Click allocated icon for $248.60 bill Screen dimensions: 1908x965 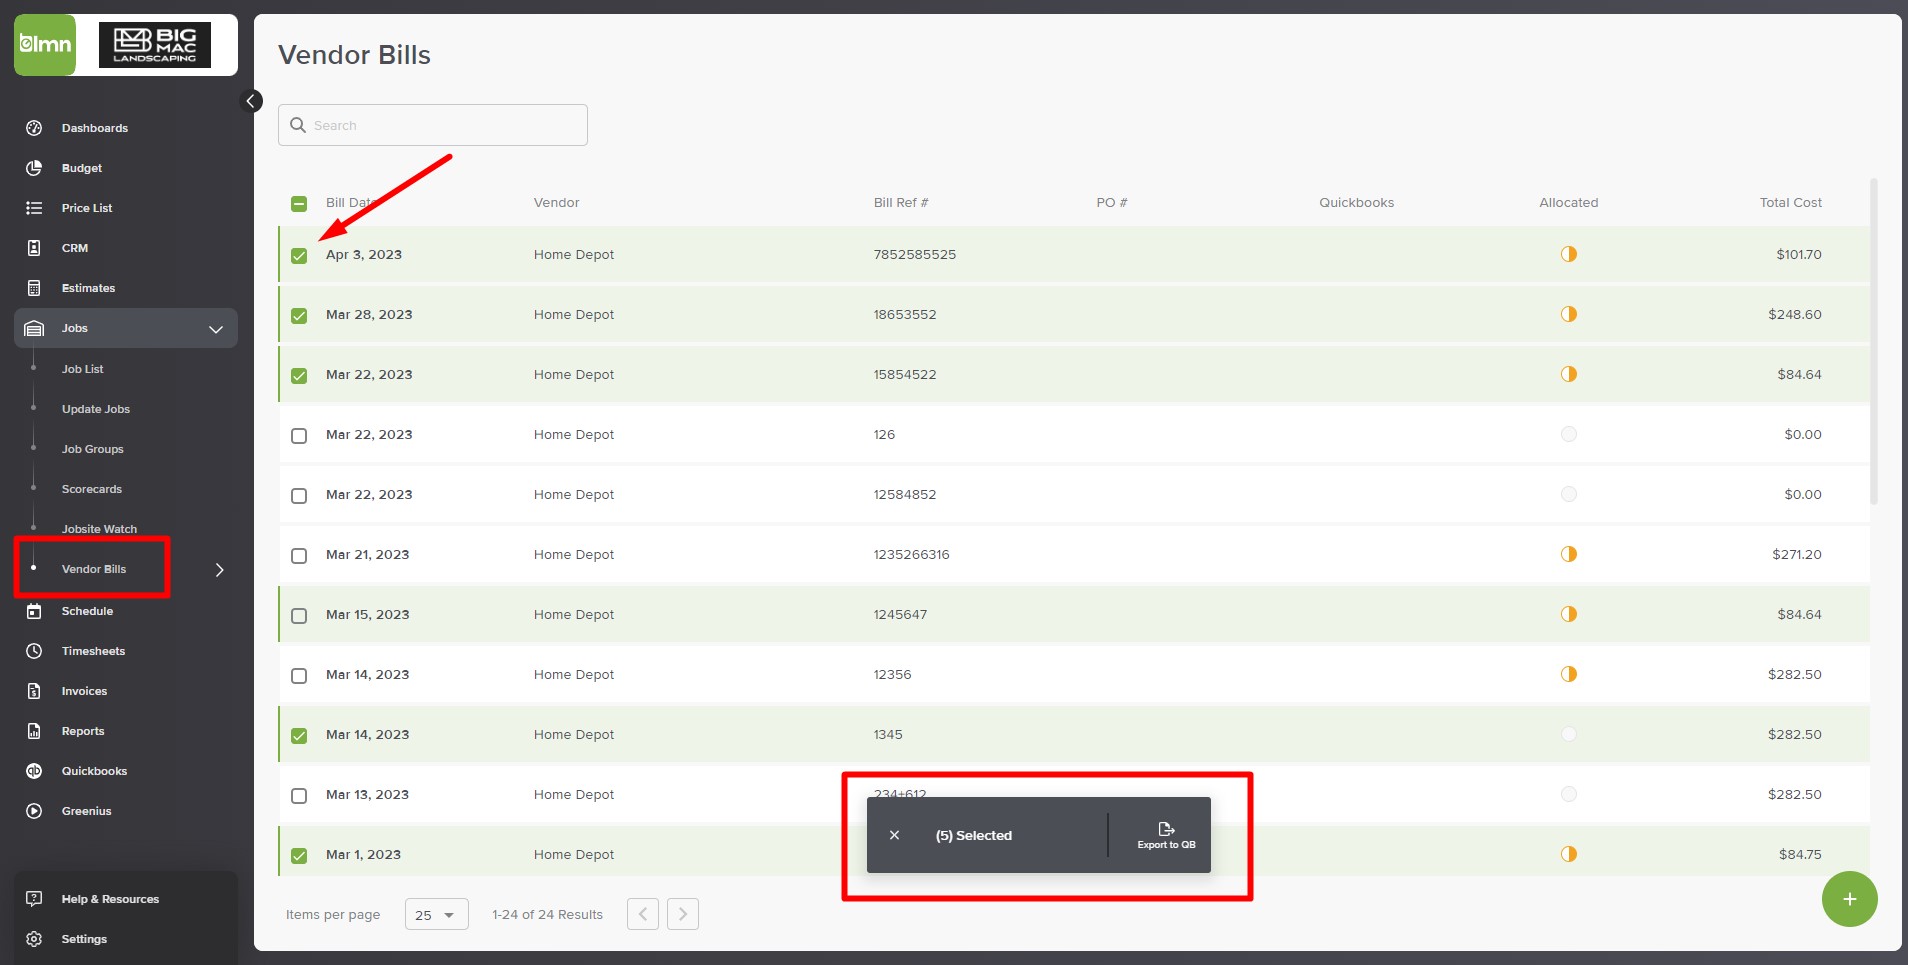point(1569,314)
